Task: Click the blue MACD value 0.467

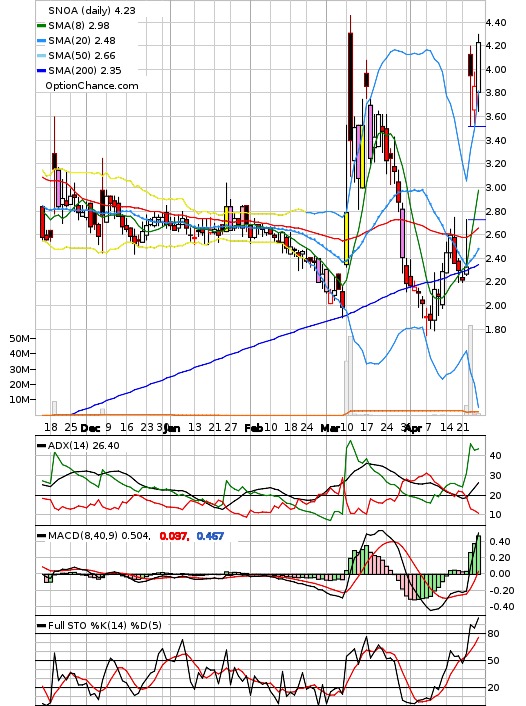Action: (210, 536)
